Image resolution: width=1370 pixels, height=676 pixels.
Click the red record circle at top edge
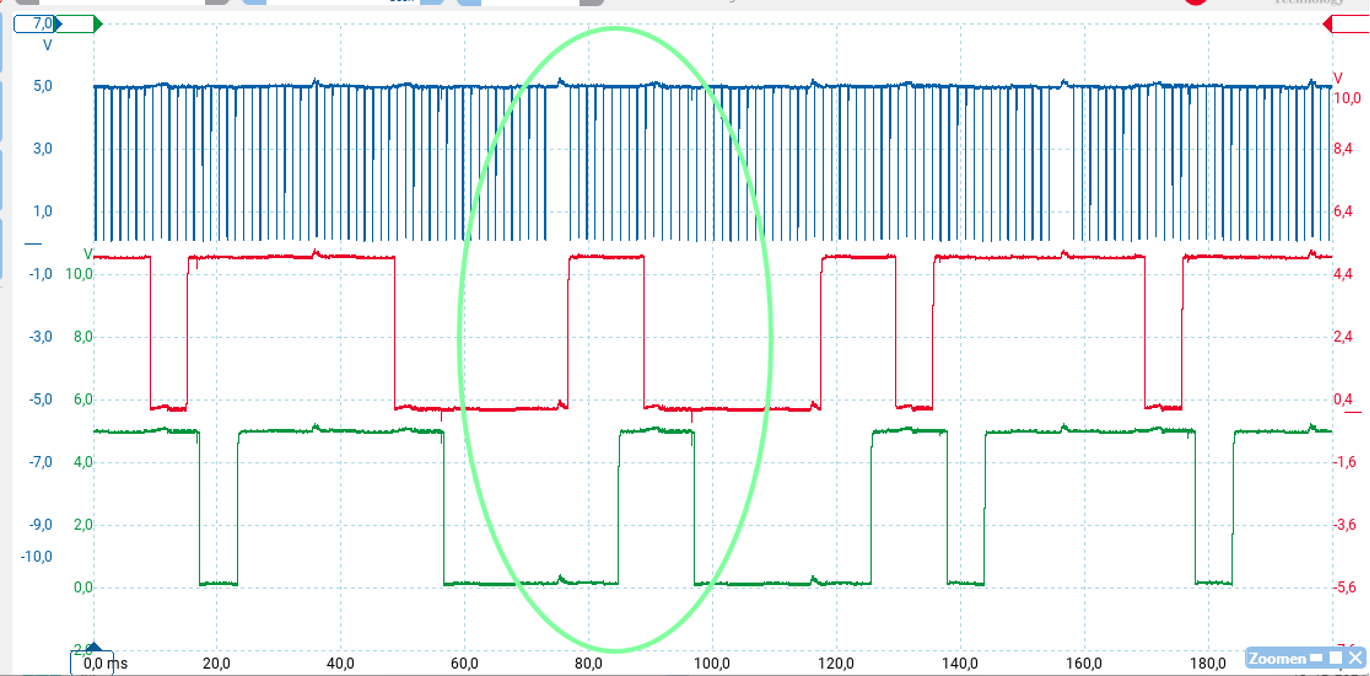click(x=1195, y=3)
